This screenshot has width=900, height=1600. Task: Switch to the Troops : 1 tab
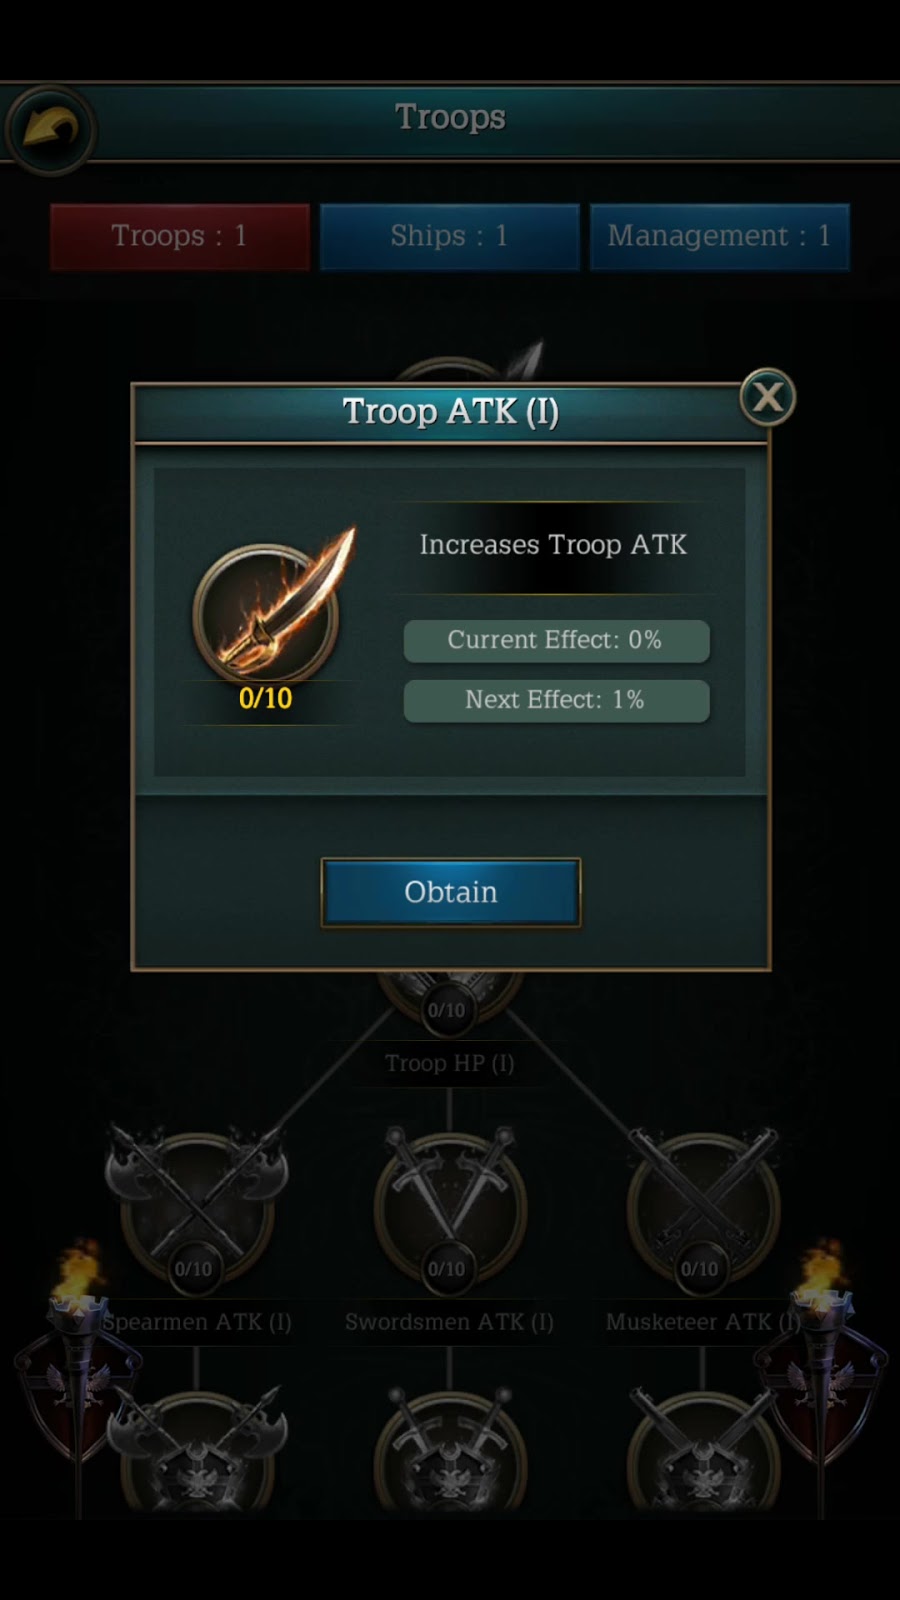(180, 237)
